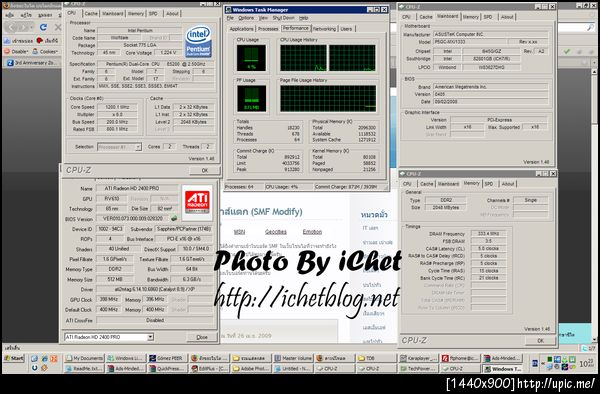Open Master Volume from taskbar
Viewport: 600px width, 394px height.
click(293, 358)
